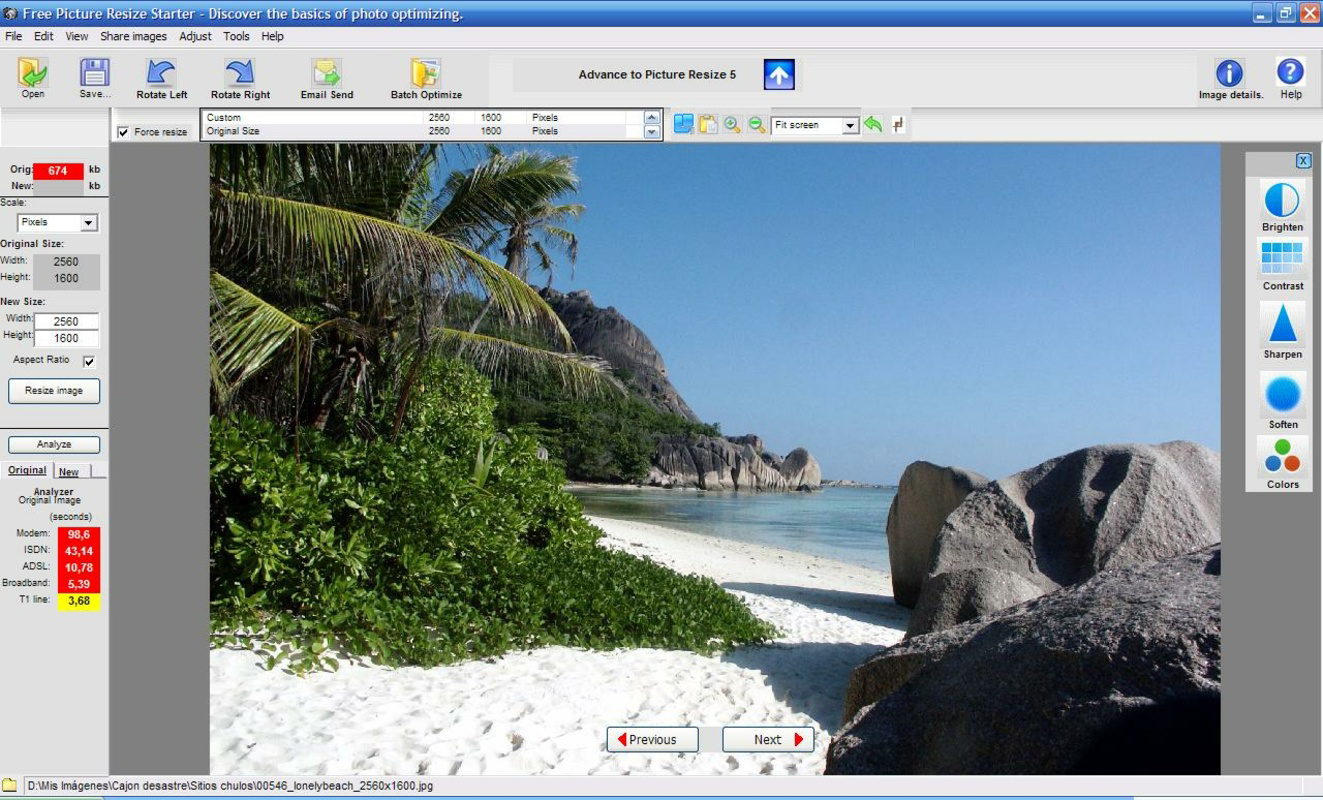The image size is (1323, 800).
Task: Click the beach photo preview
Action: (714, 459)
